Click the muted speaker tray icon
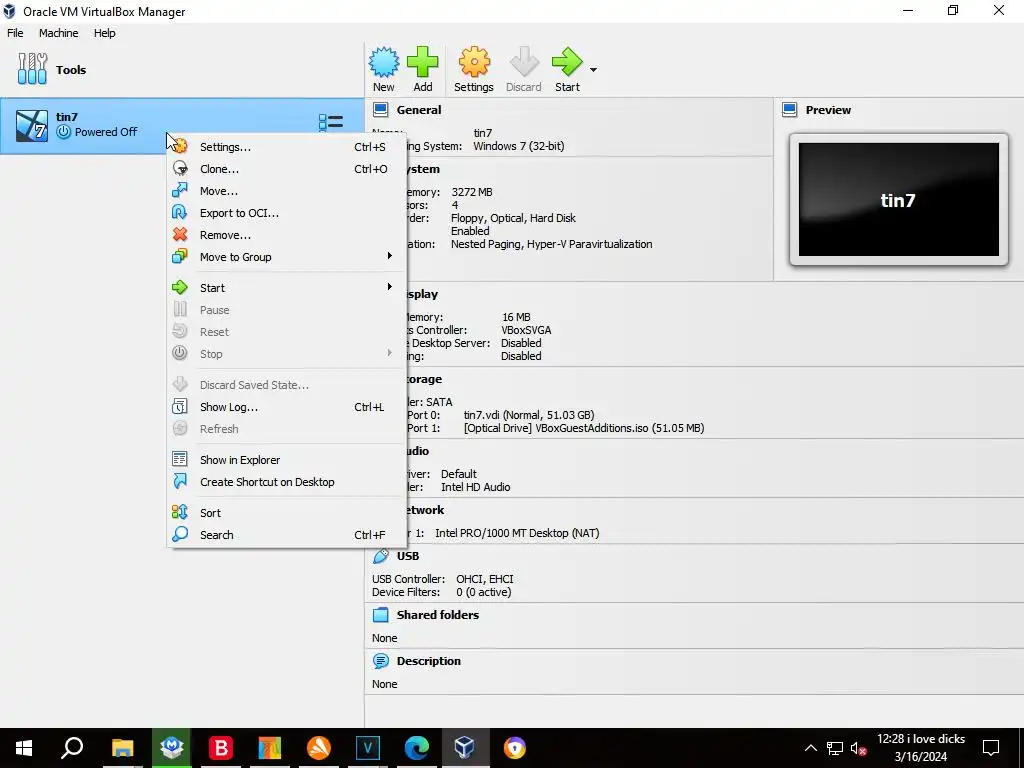Screen dimensions: 1024x768 tap(859, 748)
